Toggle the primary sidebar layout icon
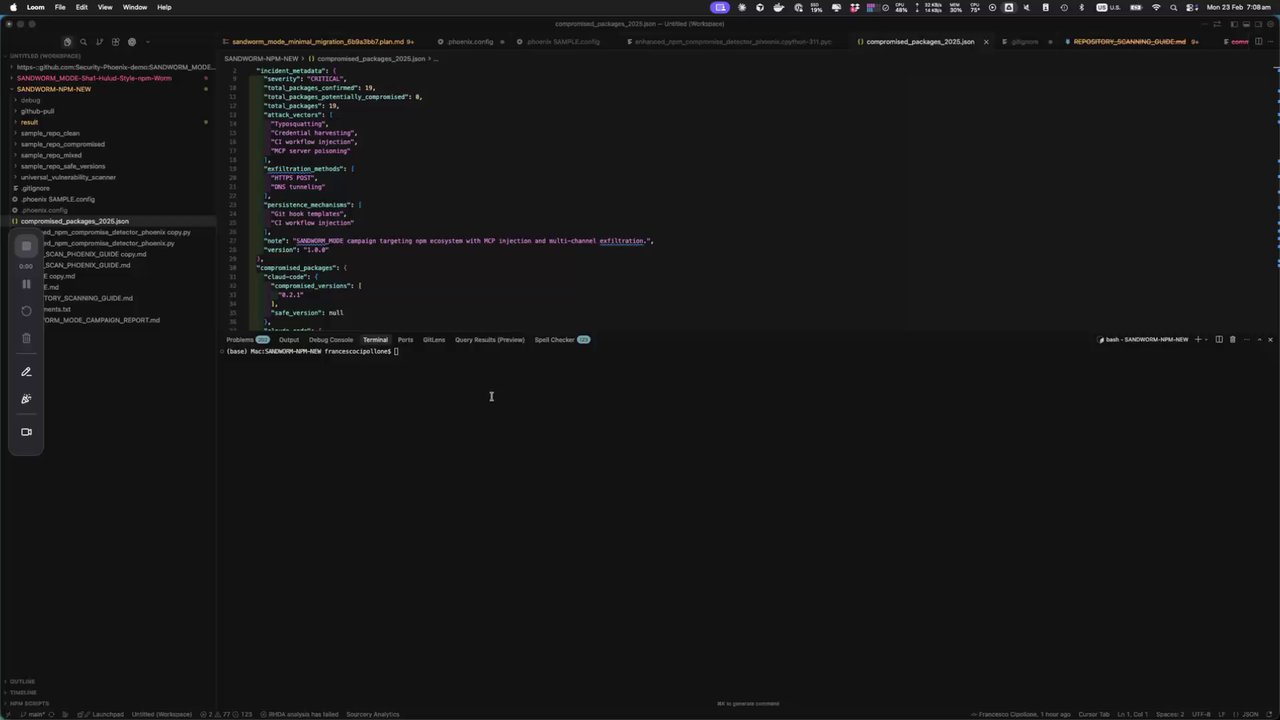1280x720 pixels. click(x=1233, y=24)
